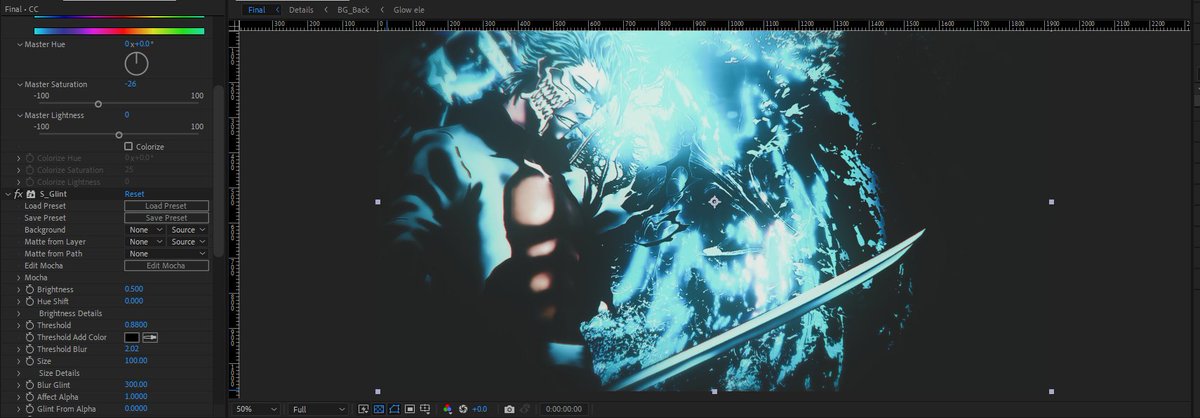The image size is (1200, 418).
Task: Click the Edit Mocha button
Action: click(x=167, y=266)
